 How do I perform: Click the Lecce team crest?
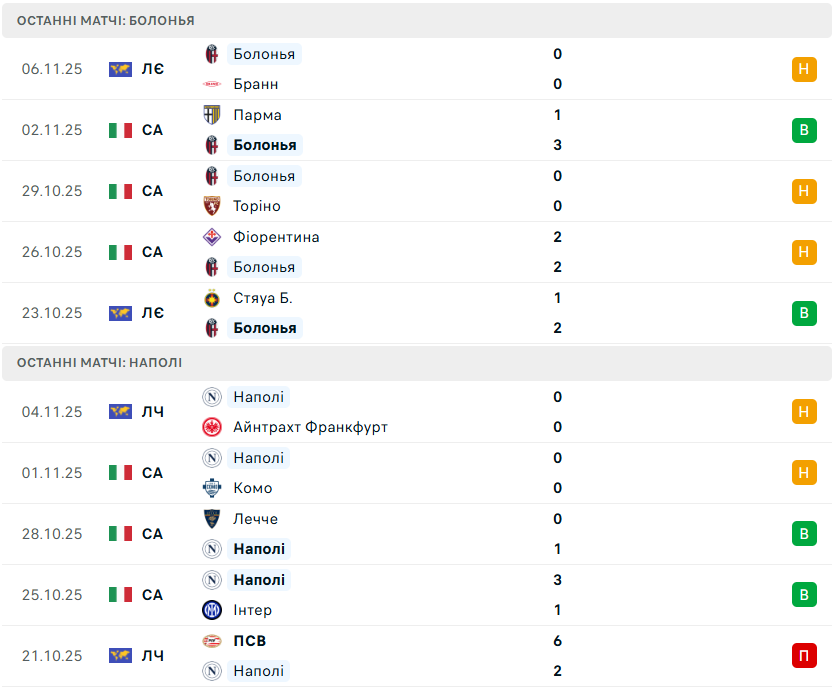coord(212,519)
